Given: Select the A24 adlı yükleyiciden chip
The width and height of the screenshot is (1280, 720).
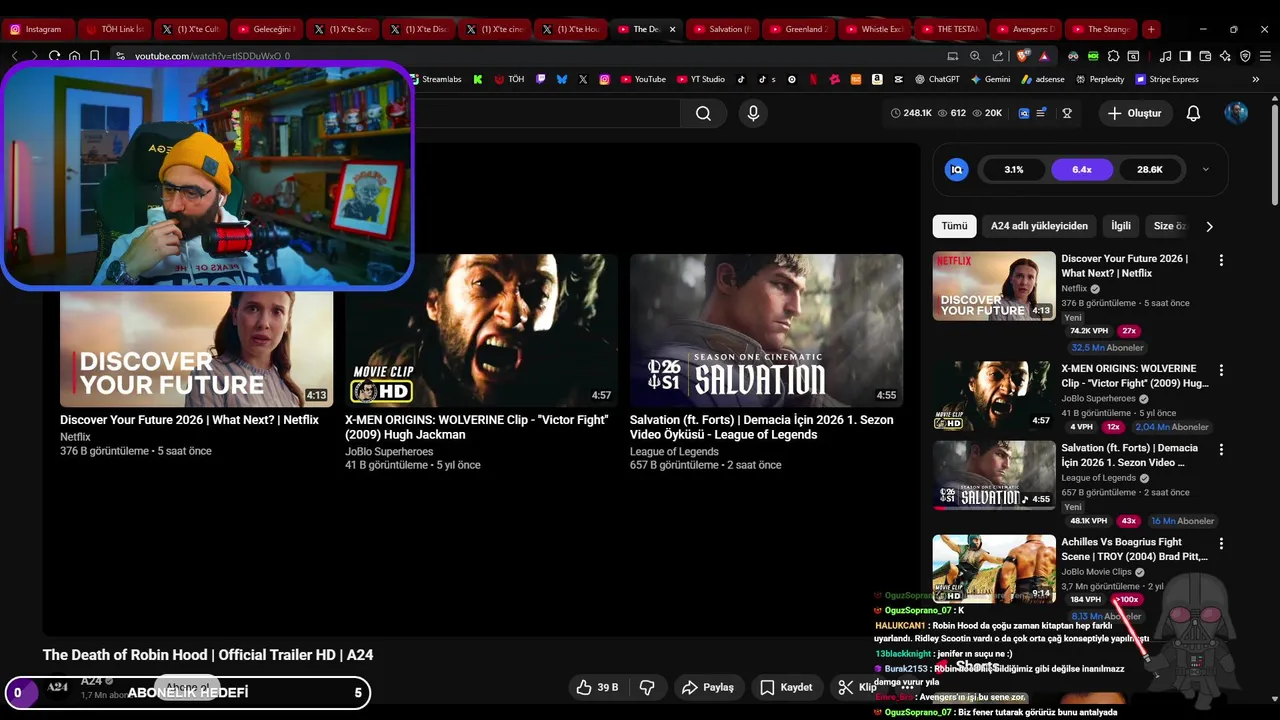Looking at the screenshot, I should (1039, 226).
